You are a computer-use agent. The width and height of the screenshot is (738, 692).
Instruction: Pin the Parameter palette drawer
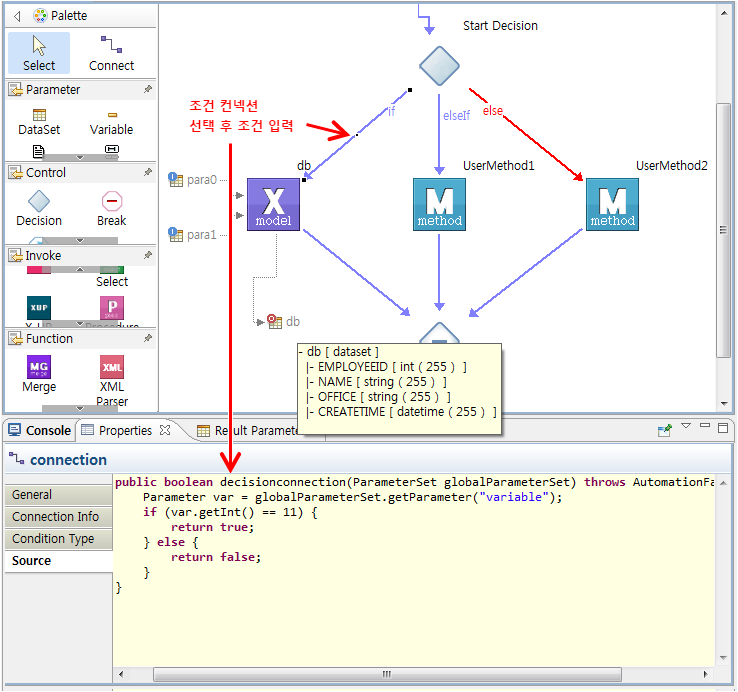pos(148,90)
